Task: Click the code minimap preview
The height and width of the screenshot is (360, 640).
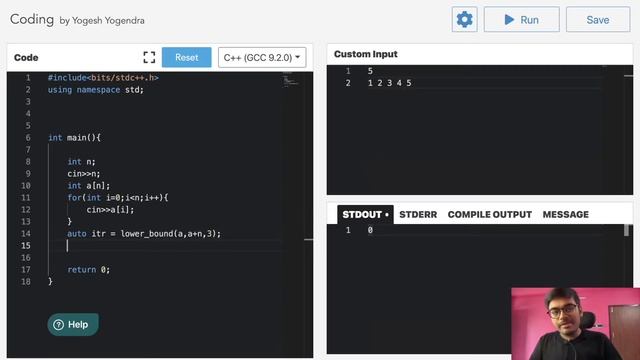Action: click(290, 79)
